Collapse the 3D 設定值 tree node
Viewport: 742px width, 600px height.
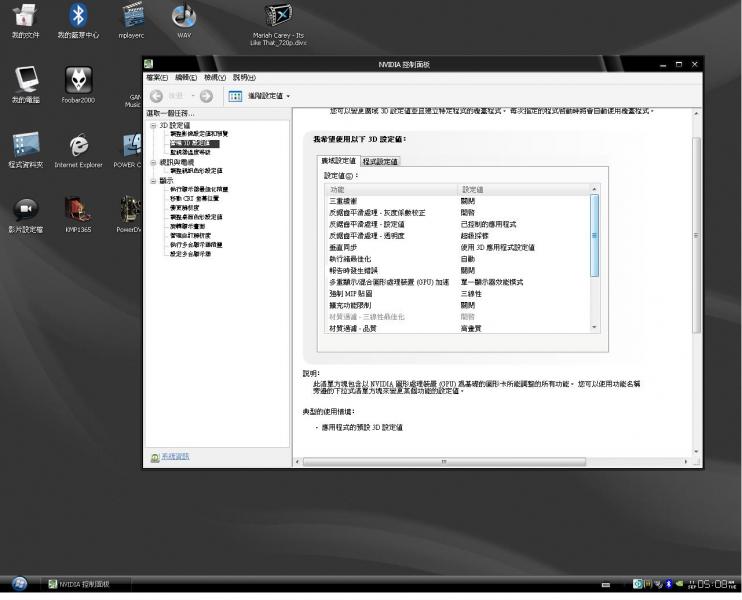(x=153, y=125)
